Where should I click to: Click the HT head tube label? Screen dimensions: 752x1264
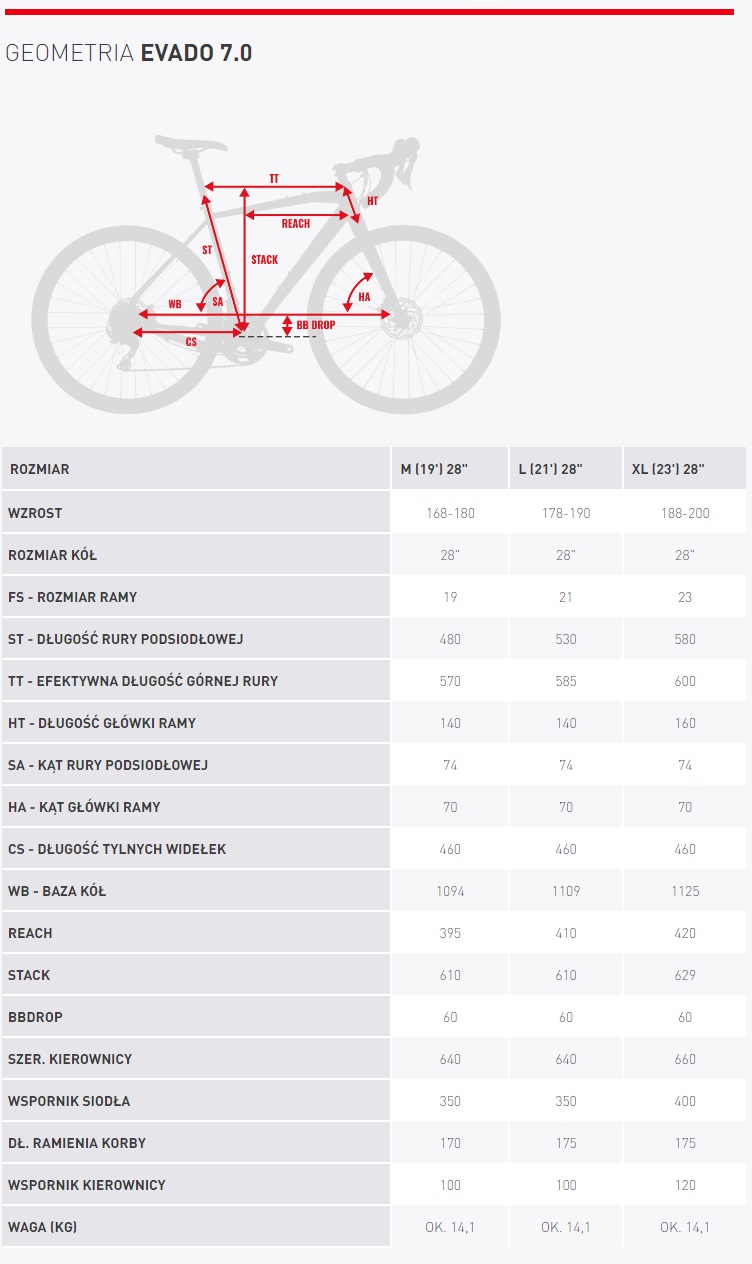pos(372,201)
